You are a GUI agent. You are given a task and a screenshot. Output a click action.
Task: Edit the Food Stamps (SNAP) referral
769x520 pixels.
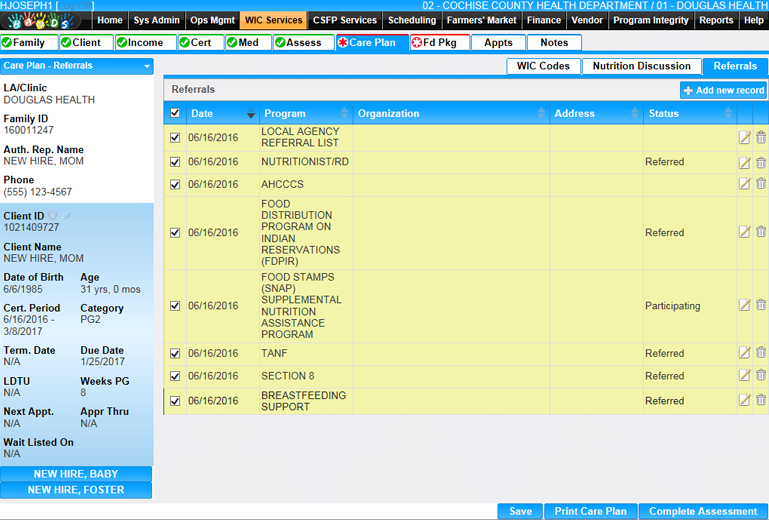[x=744, y=306]
